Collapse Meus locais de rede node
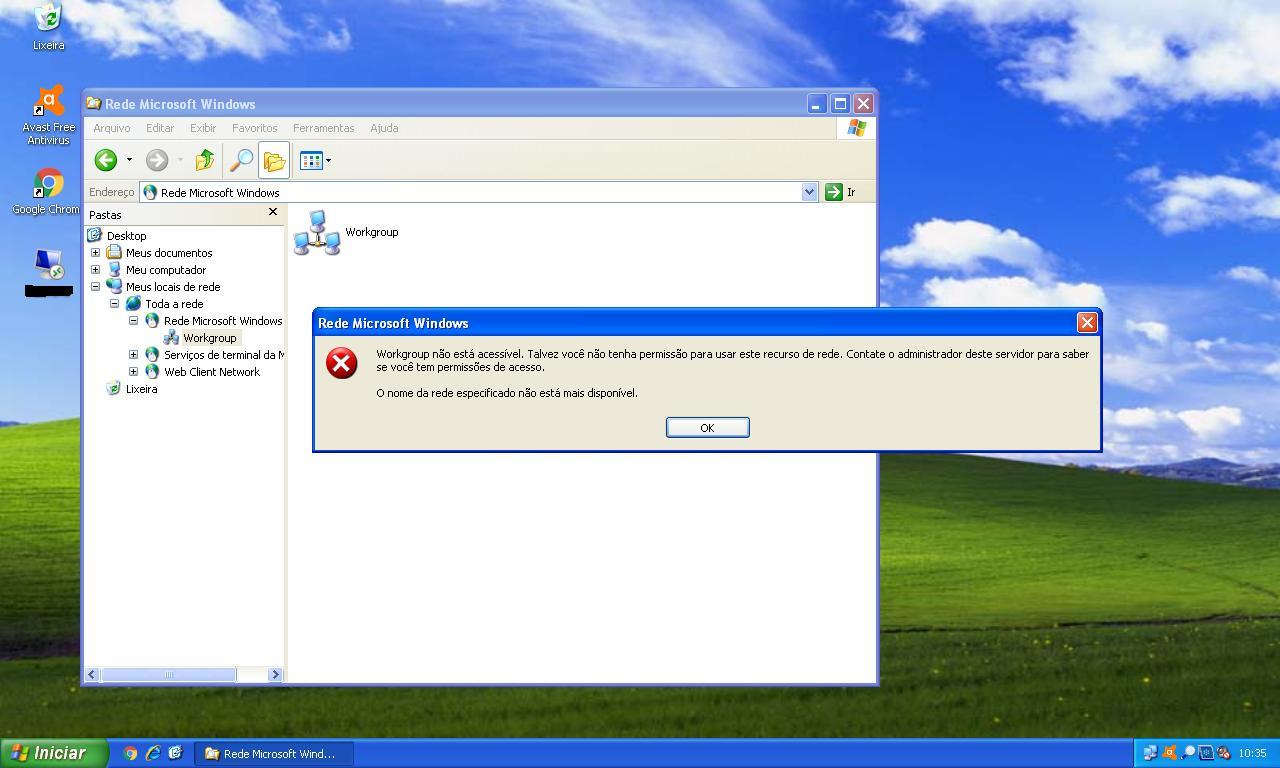The image size is (1280, 768). coord(95,287)
